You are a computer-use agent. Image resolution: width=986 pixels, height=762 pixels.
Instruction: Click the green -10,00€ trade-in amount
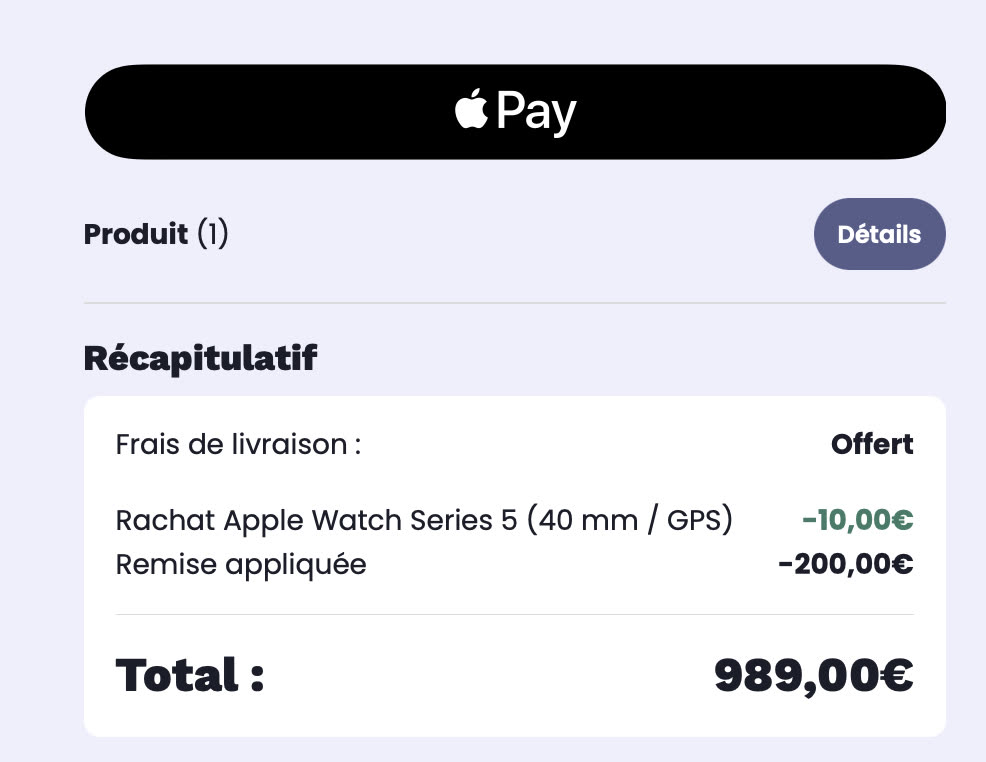857,521
